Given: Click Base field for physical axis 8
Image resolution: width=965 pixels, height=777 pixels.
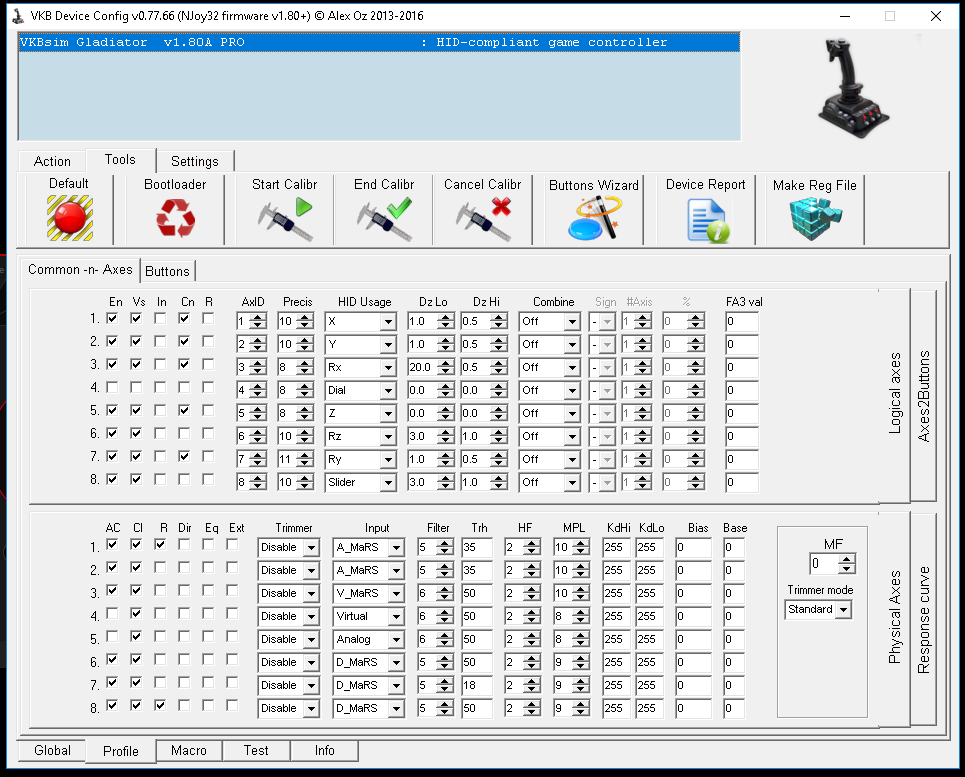Looking at the screenshot, I should click(x=734, y=709).
